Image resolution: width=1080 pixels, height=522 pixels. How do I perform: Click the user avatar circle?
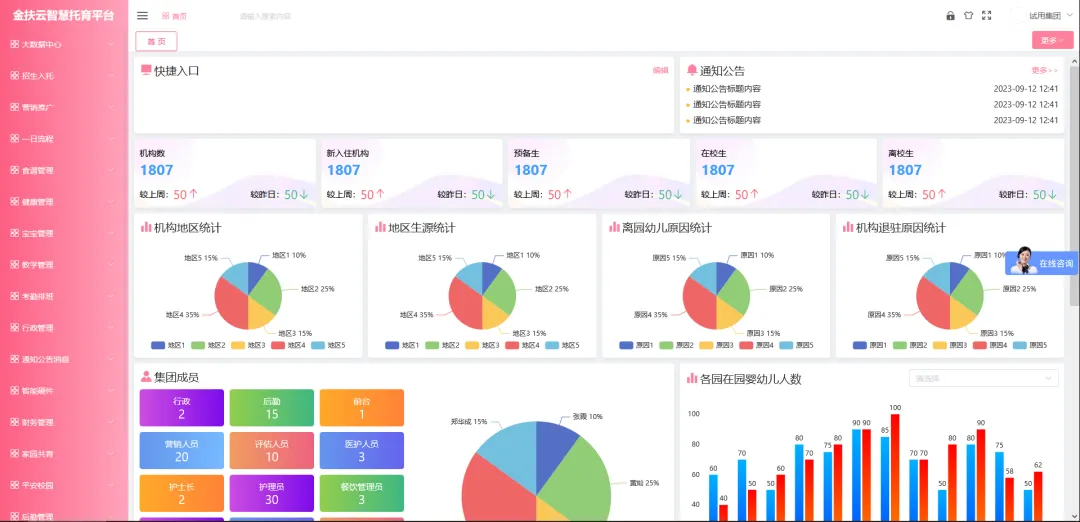[1017, 16]
